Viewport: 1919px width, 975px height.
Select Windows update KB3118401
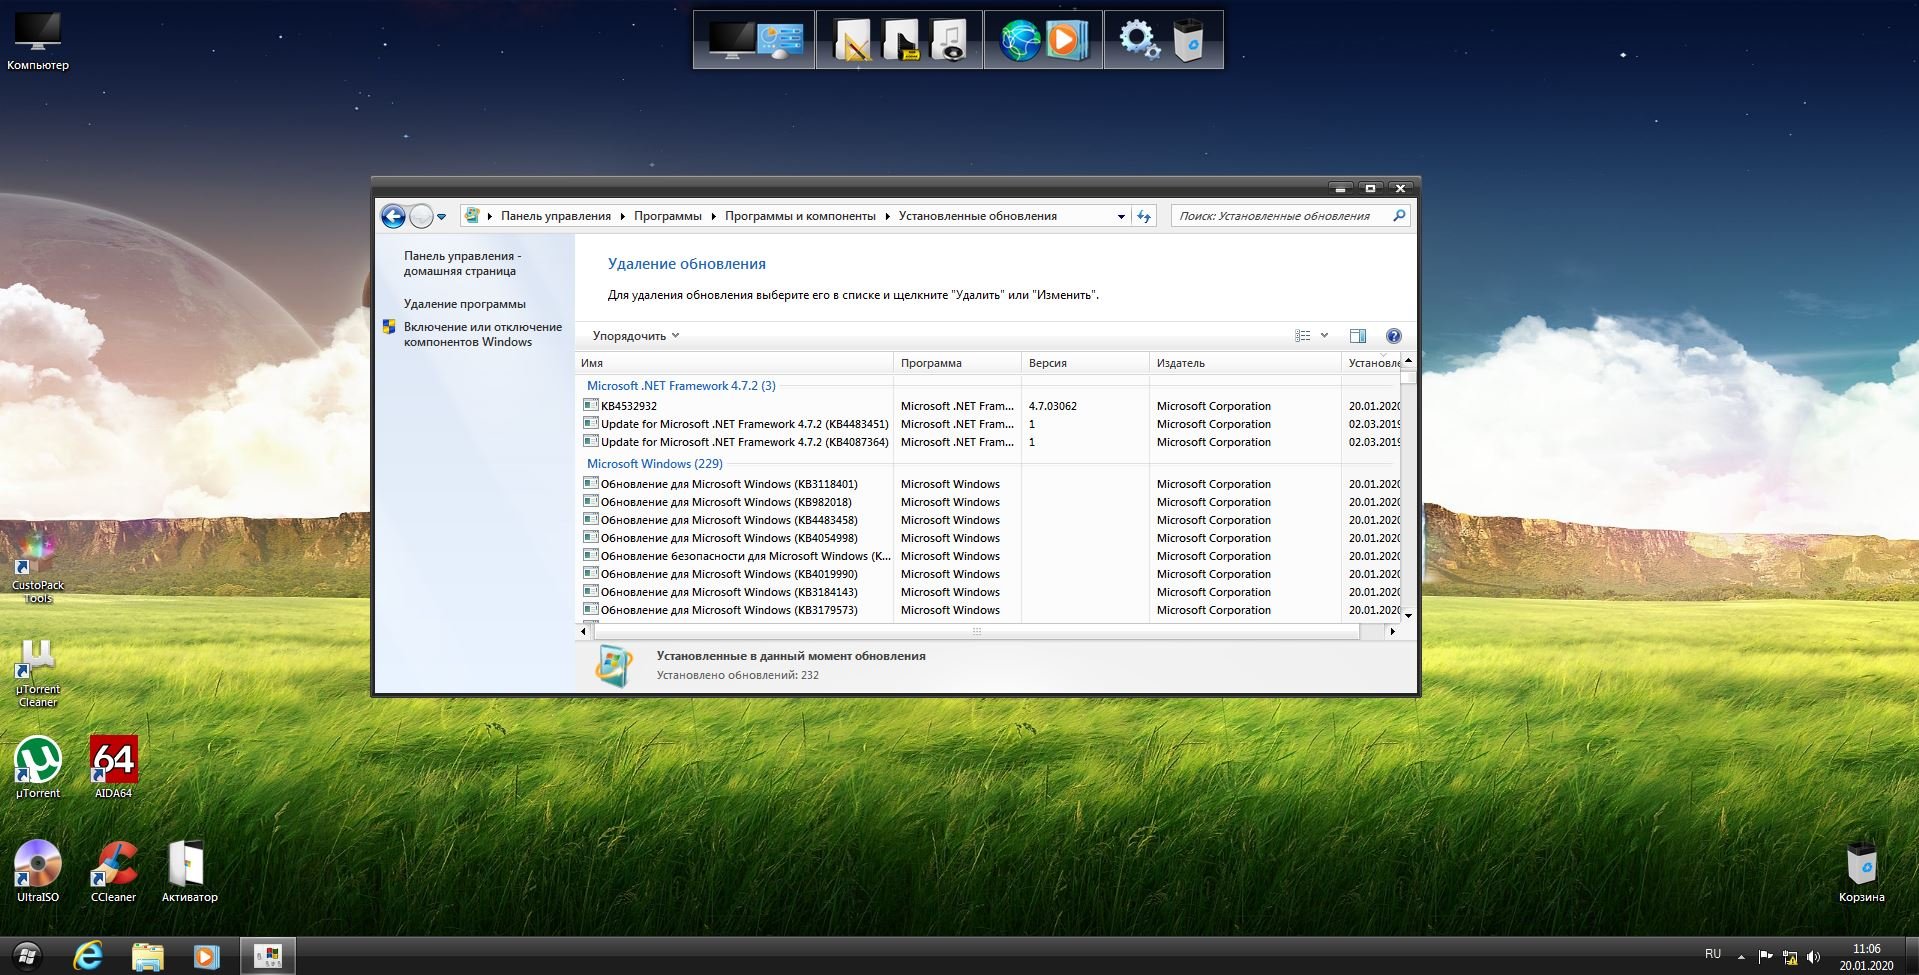[988, 484]
